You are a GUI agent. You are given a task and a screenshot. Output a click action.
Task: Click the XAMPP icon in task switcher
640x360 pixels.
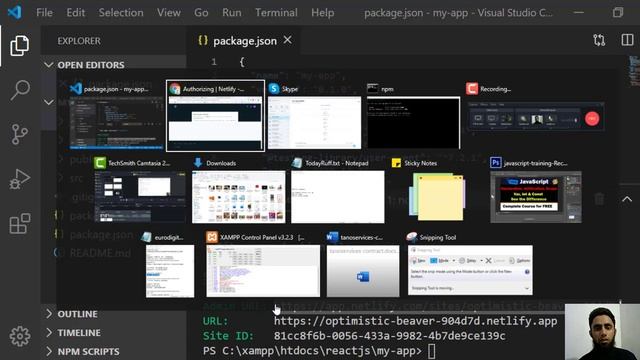(212, 237)
